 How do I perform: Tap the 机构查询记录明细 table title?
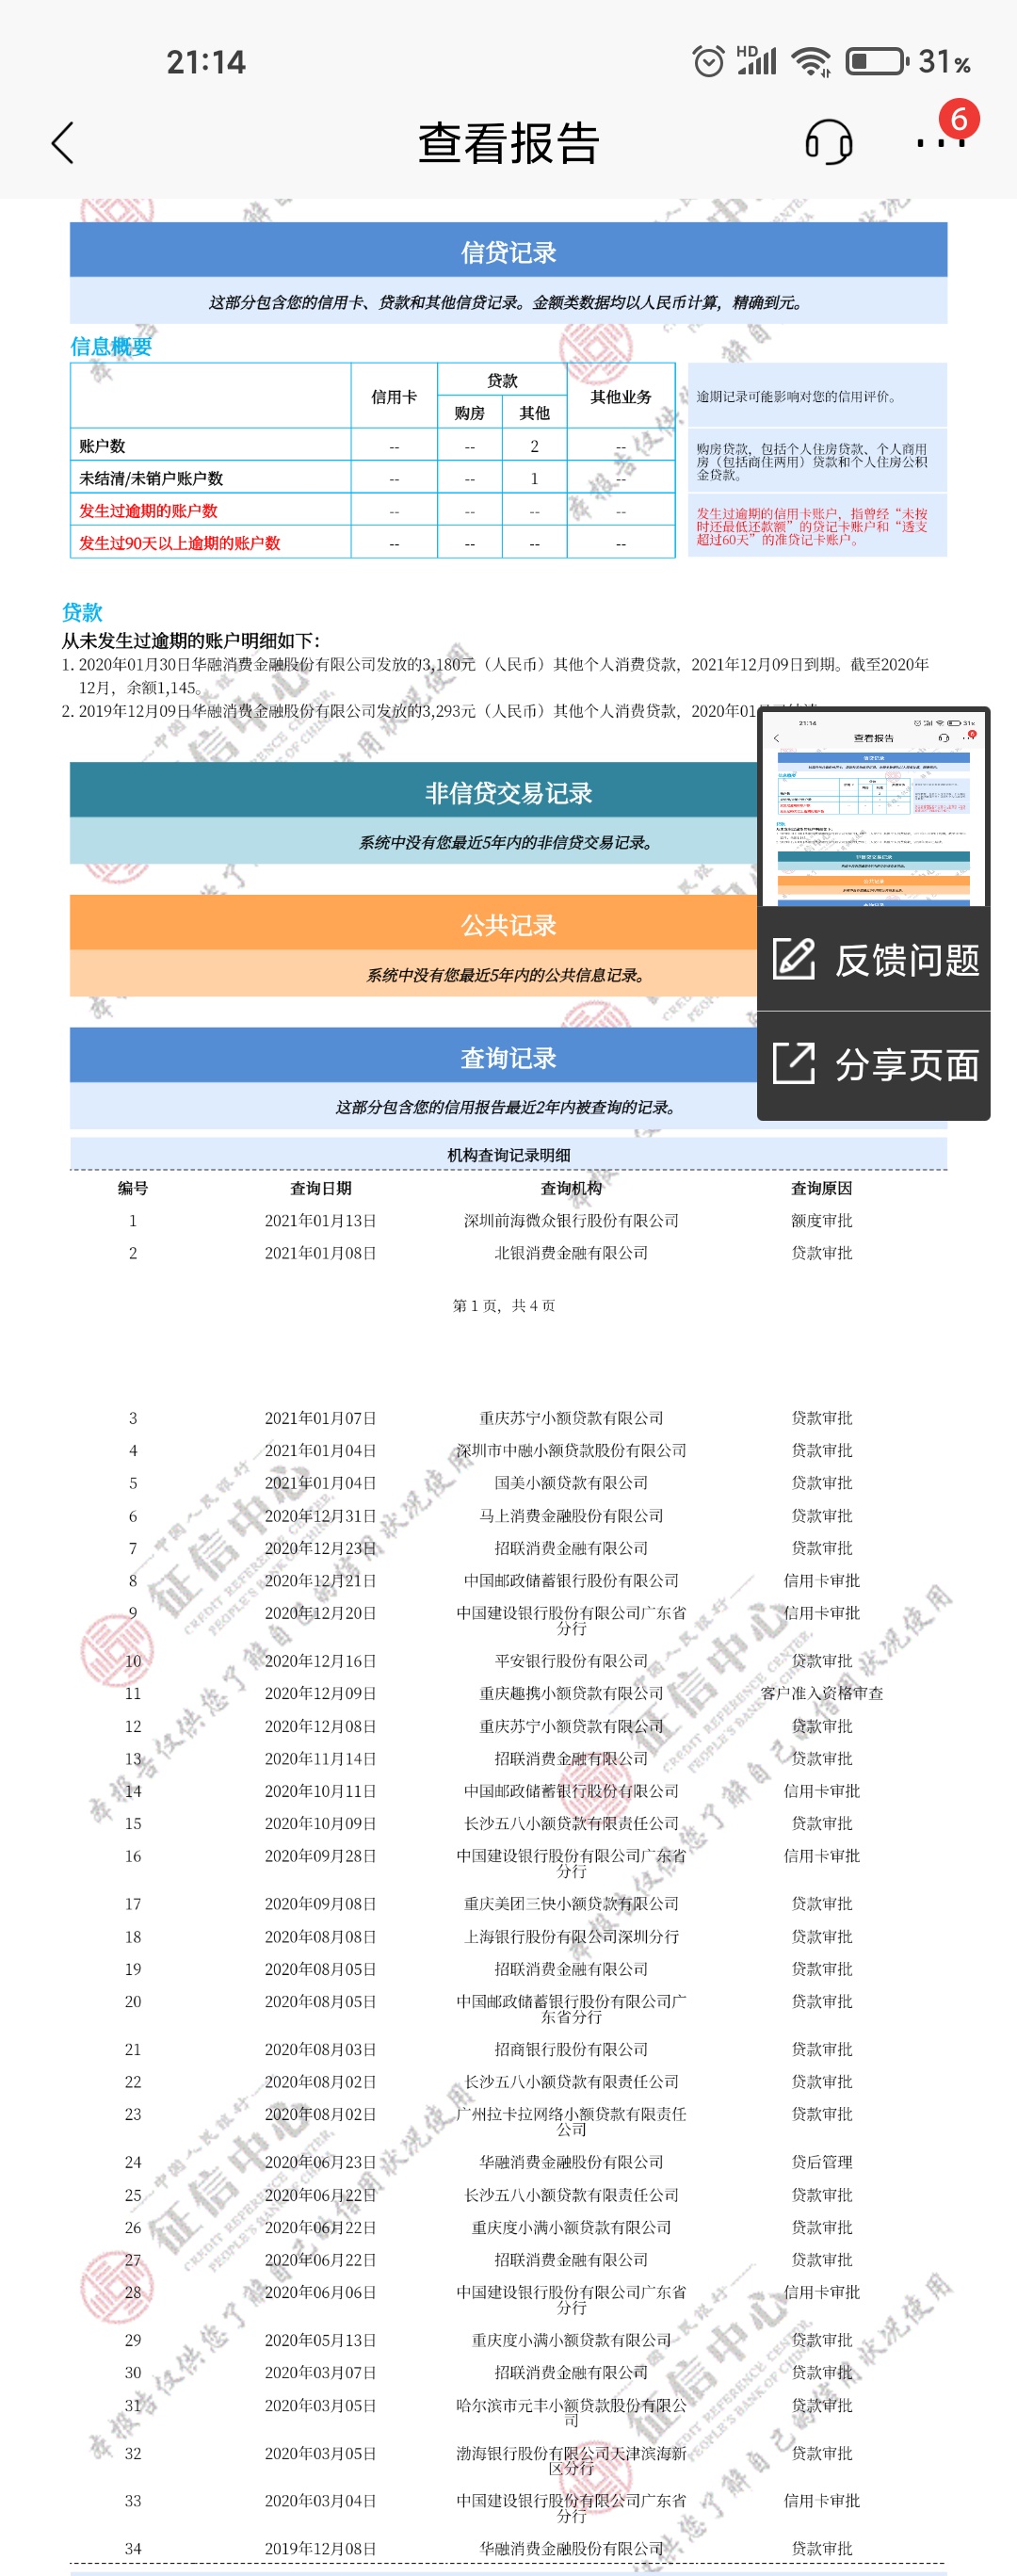point(508,1155)
